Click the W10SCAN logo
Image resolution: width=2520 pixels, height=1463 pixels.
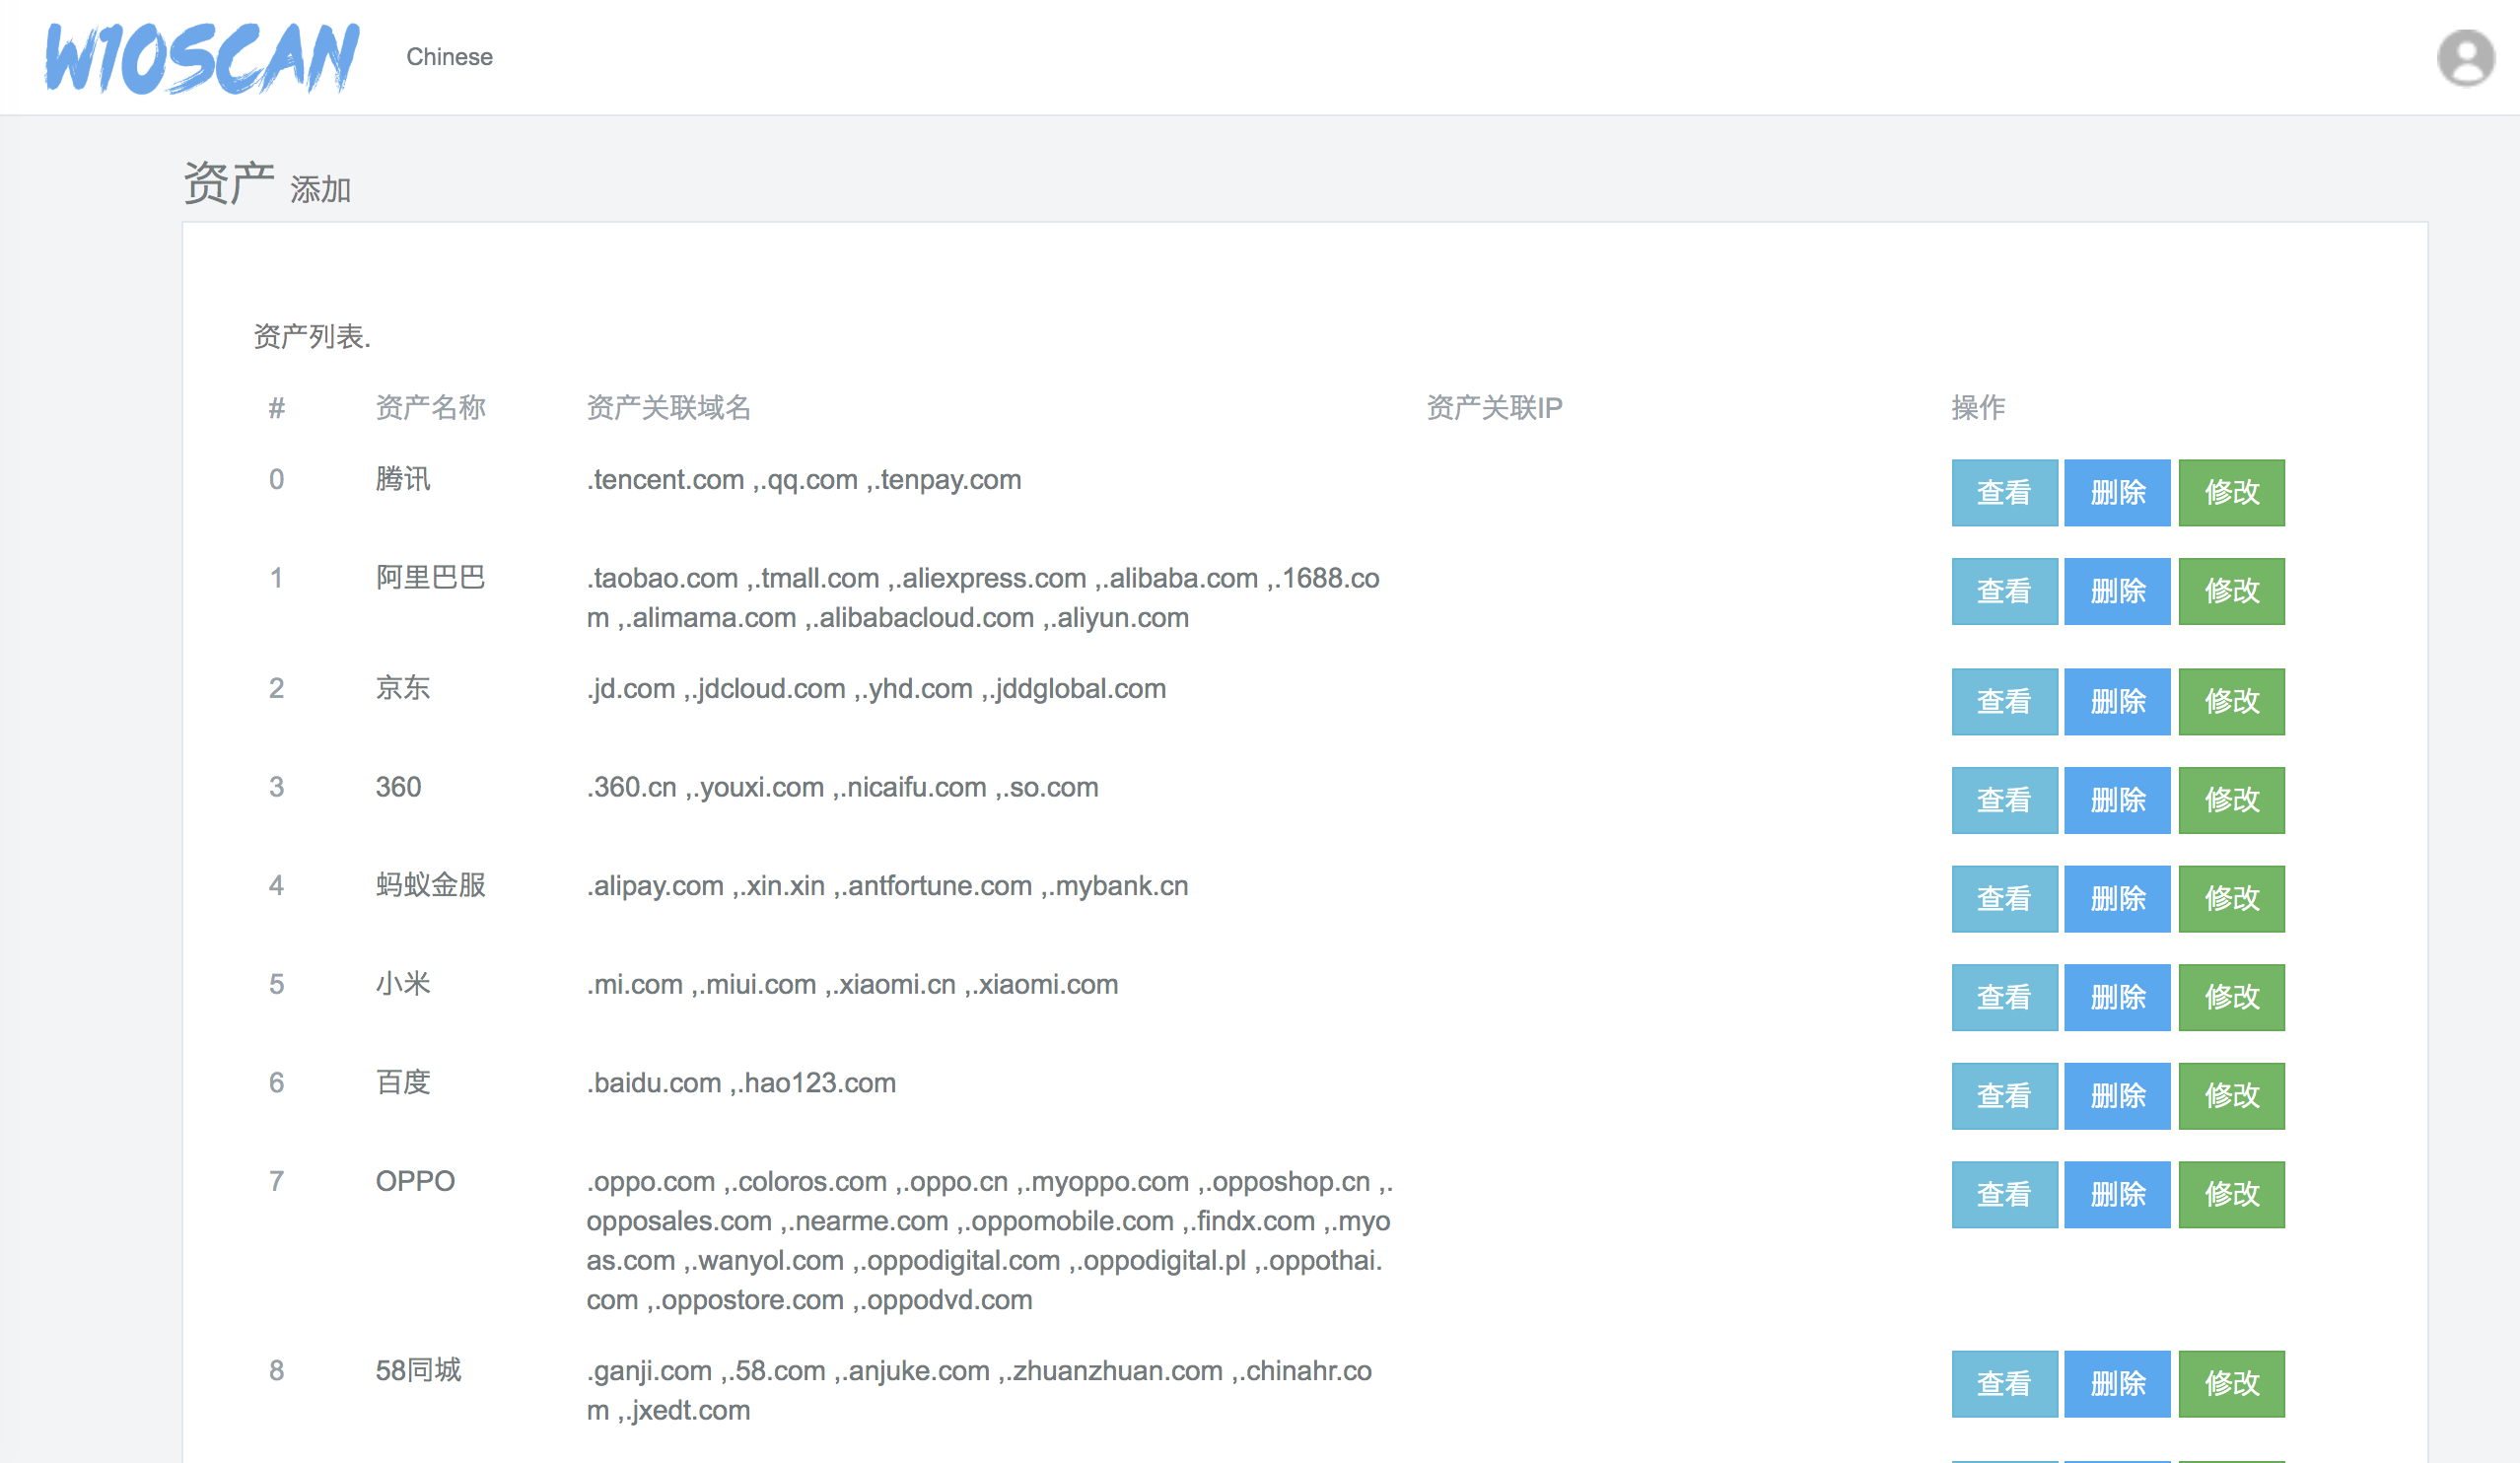click(x=201, y=58)
